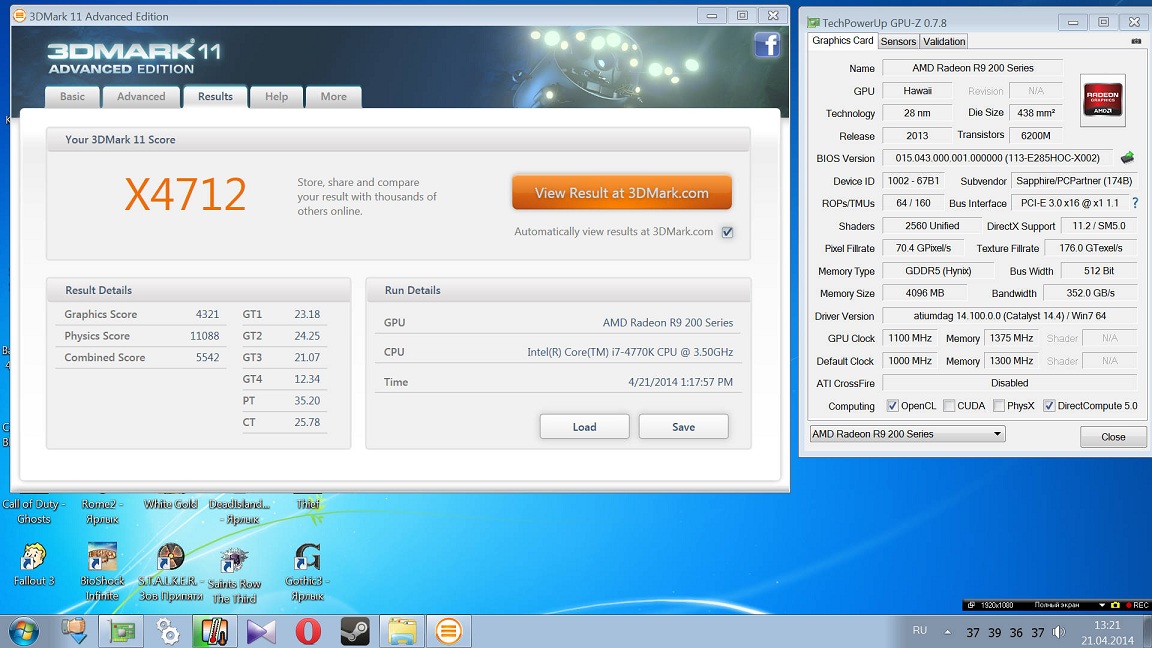This screenshot has width=1152, height=648.
Task: Click the Fallout 3 desktop shortcut
Action: [34, 564]
